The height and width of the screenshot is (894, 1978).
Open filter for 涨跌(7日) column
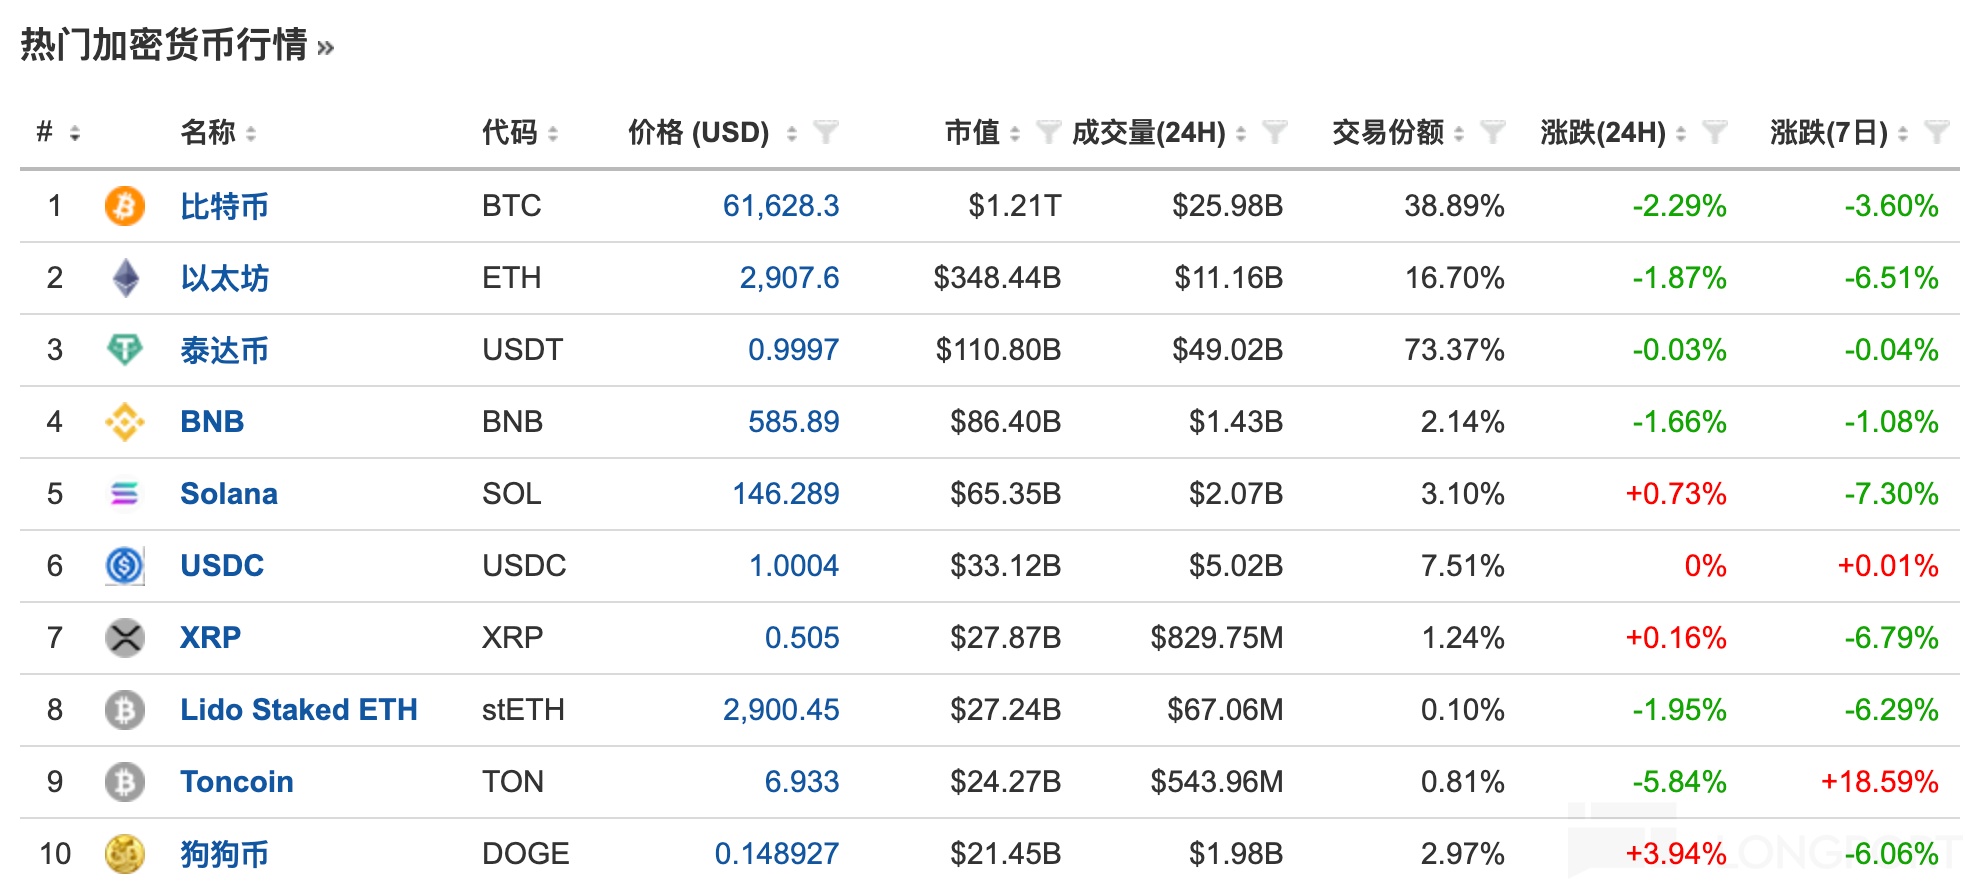(x=1936, y=132)
